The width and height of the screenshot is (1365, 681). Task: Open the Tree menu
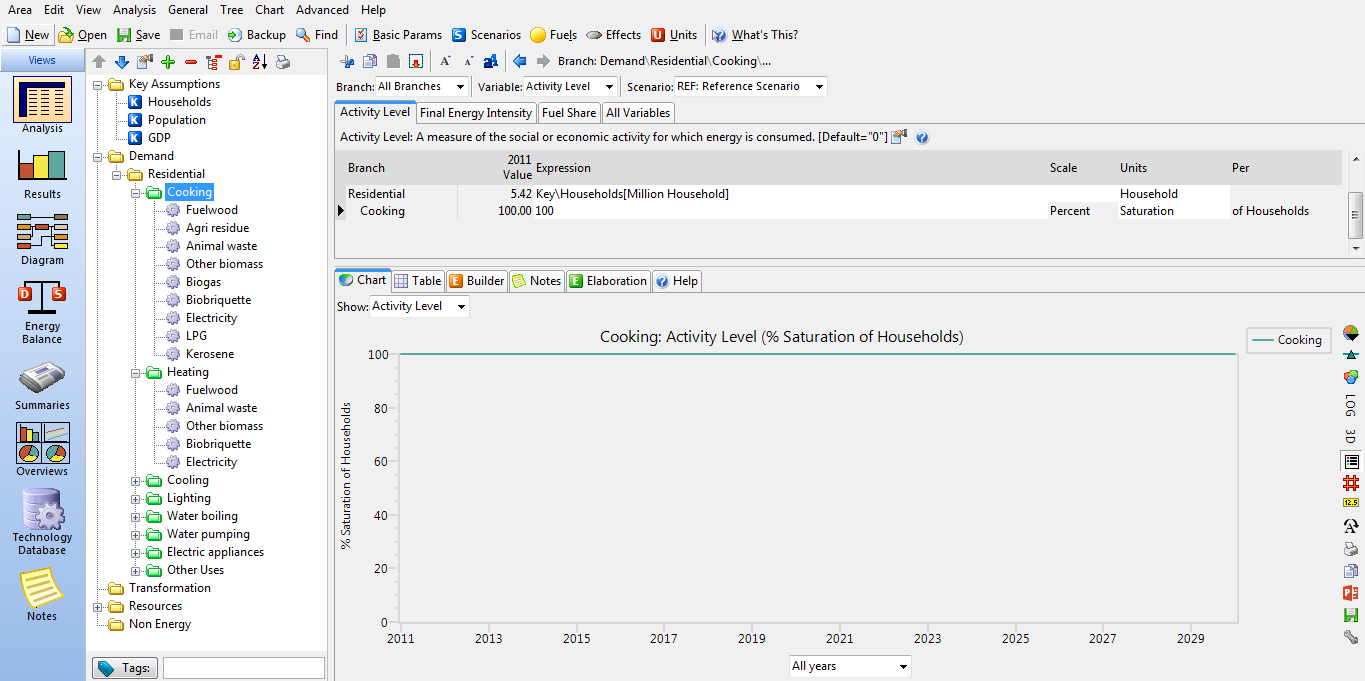click(x=232, y=10)
